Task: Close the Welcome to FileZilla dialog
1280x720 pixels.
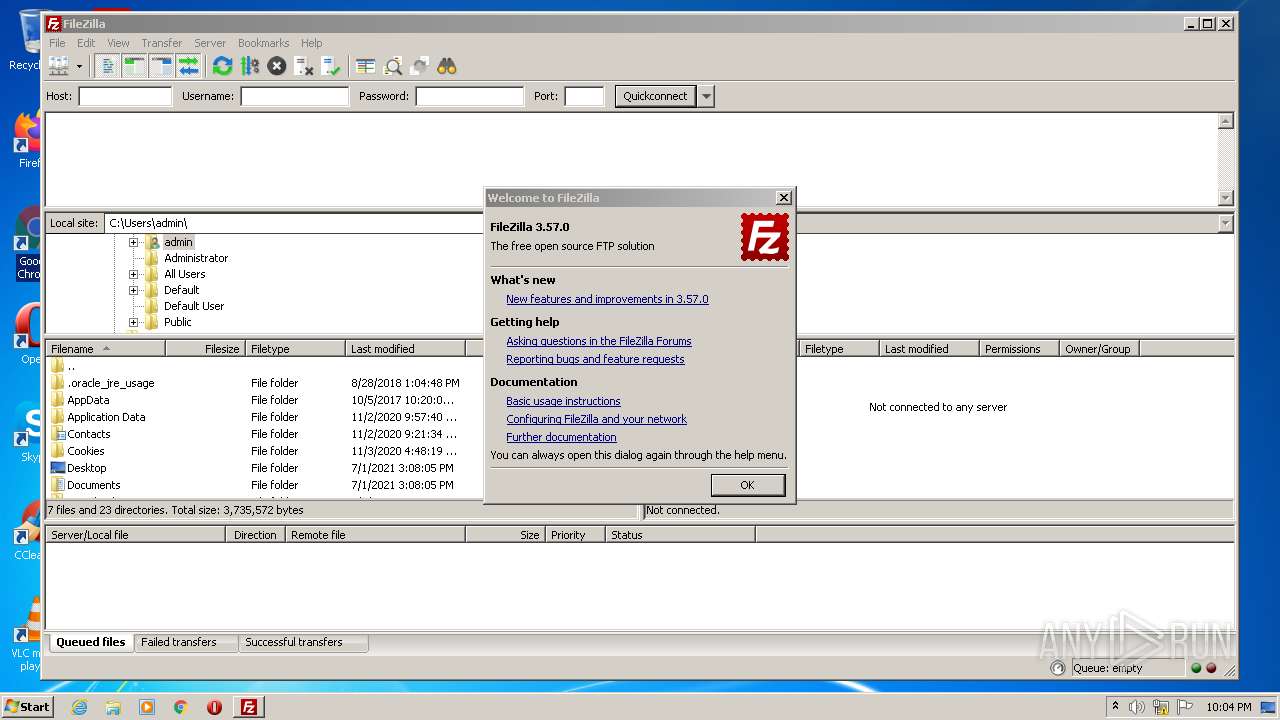Action: click(784, 198)
